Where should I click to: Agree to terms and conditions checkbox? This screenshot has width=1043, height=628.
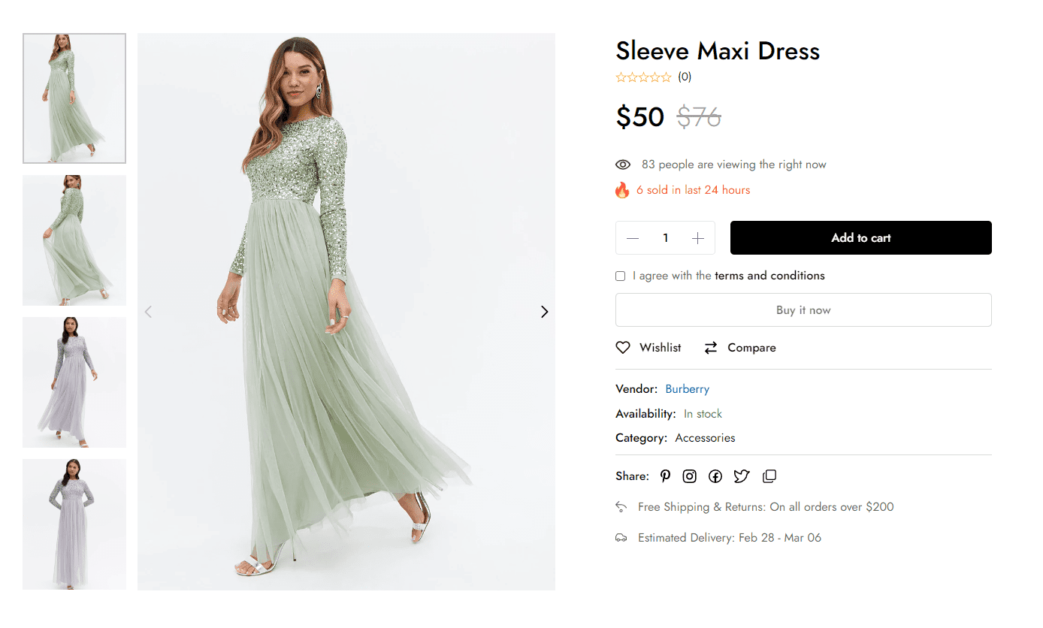pos(620,276)
